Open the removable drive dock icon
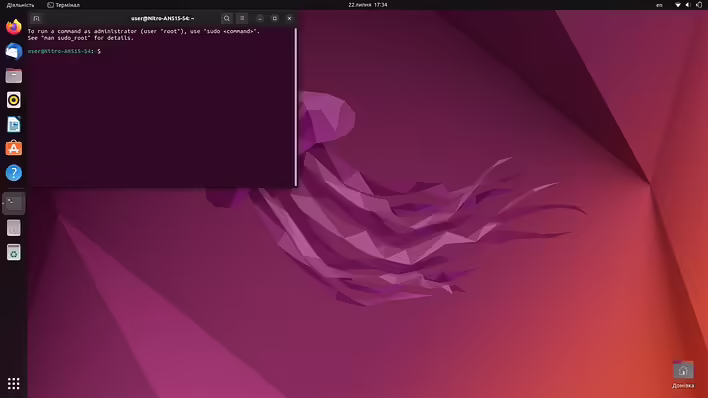Viewport: 708px width, 398px height. (x=14, y=228)
